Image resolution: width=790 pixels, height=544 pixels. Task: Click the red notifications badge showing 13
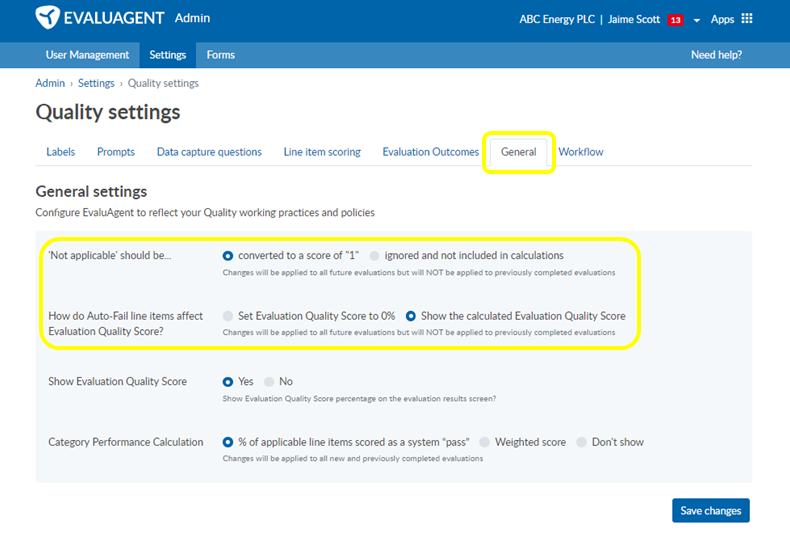675,20
